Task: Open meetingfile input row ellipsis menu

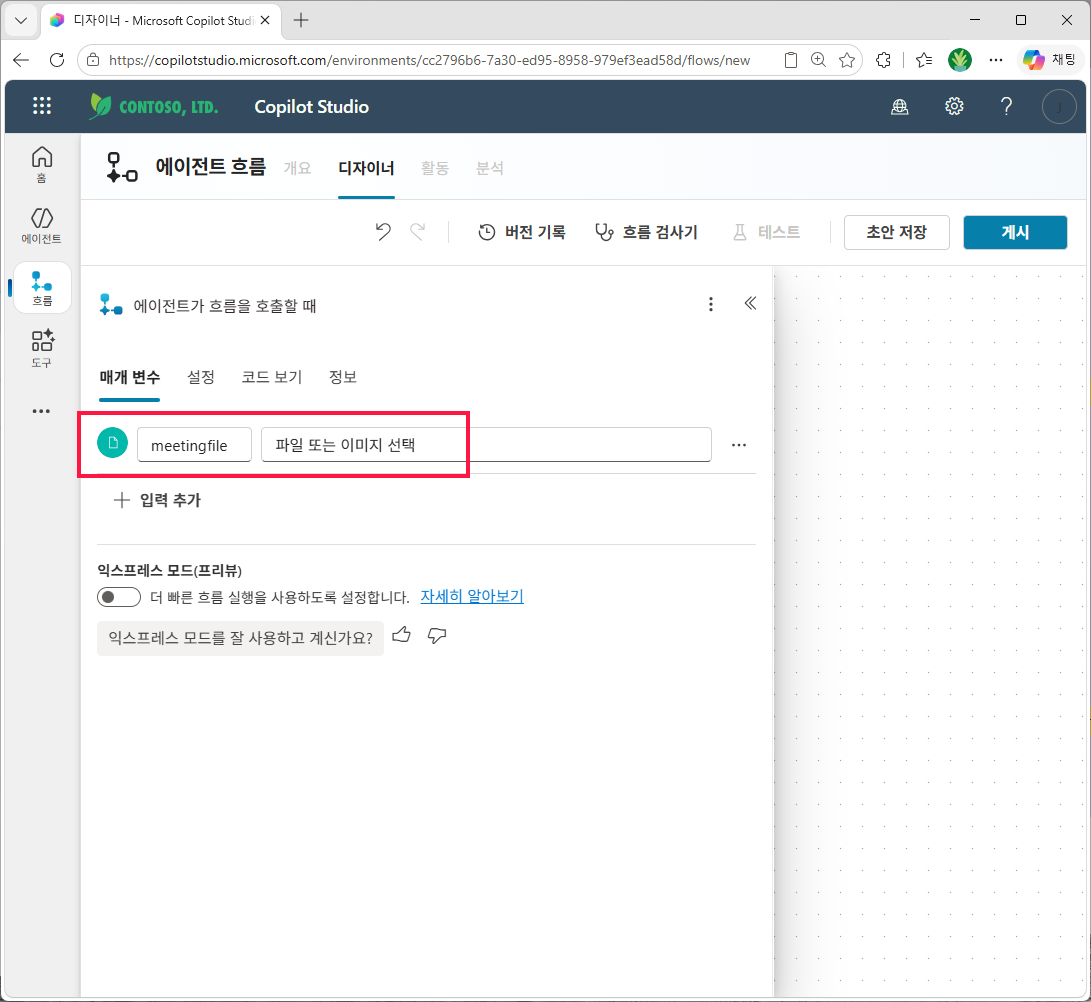Action: pos(739,445)
